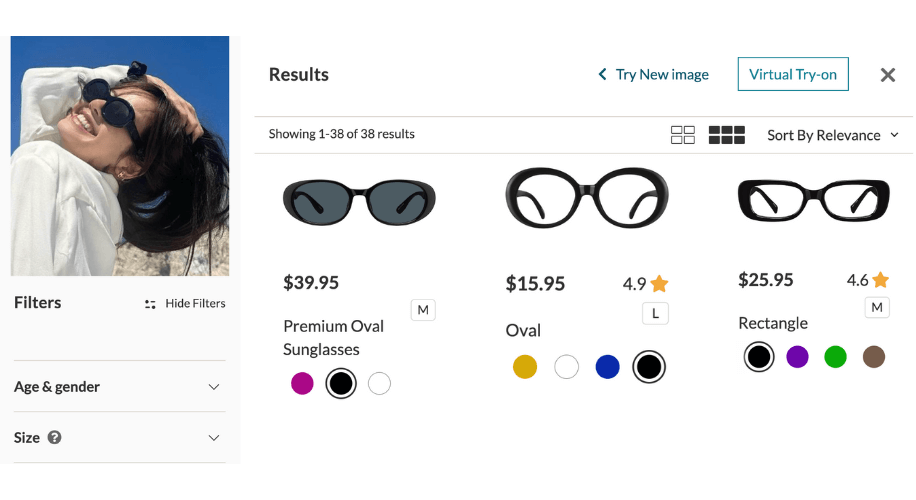This screenshot has width=916, height=500.
Task: Expand the Age & gender filter
Action: pos(119,387)
